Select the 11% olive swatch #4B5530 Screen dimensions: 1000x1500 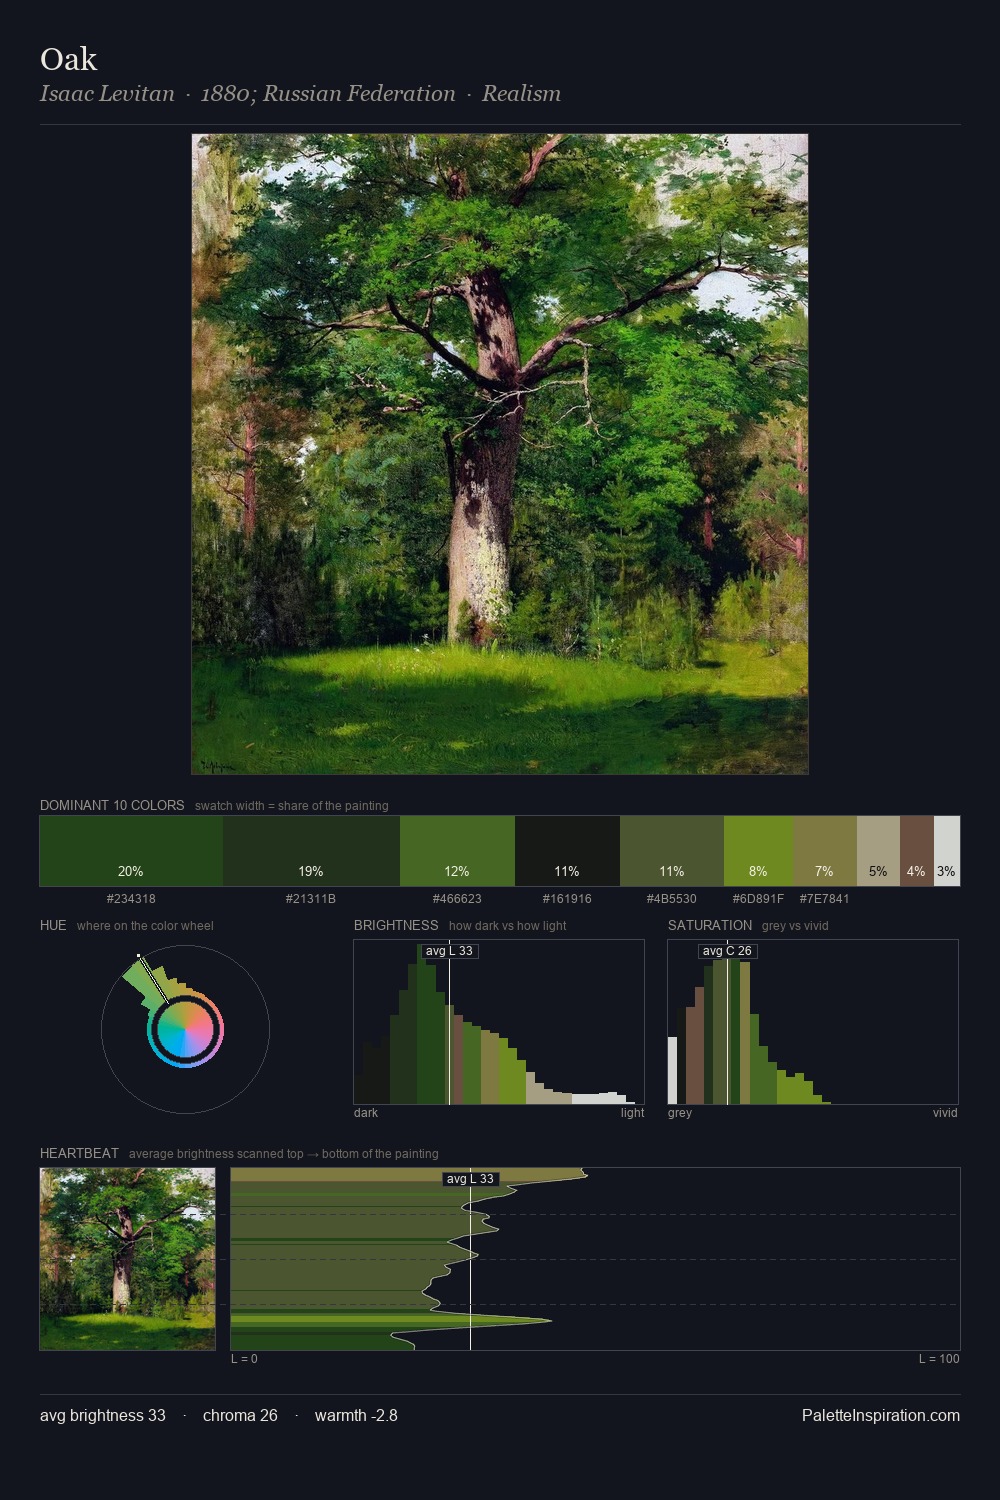[x=672, y=851]
